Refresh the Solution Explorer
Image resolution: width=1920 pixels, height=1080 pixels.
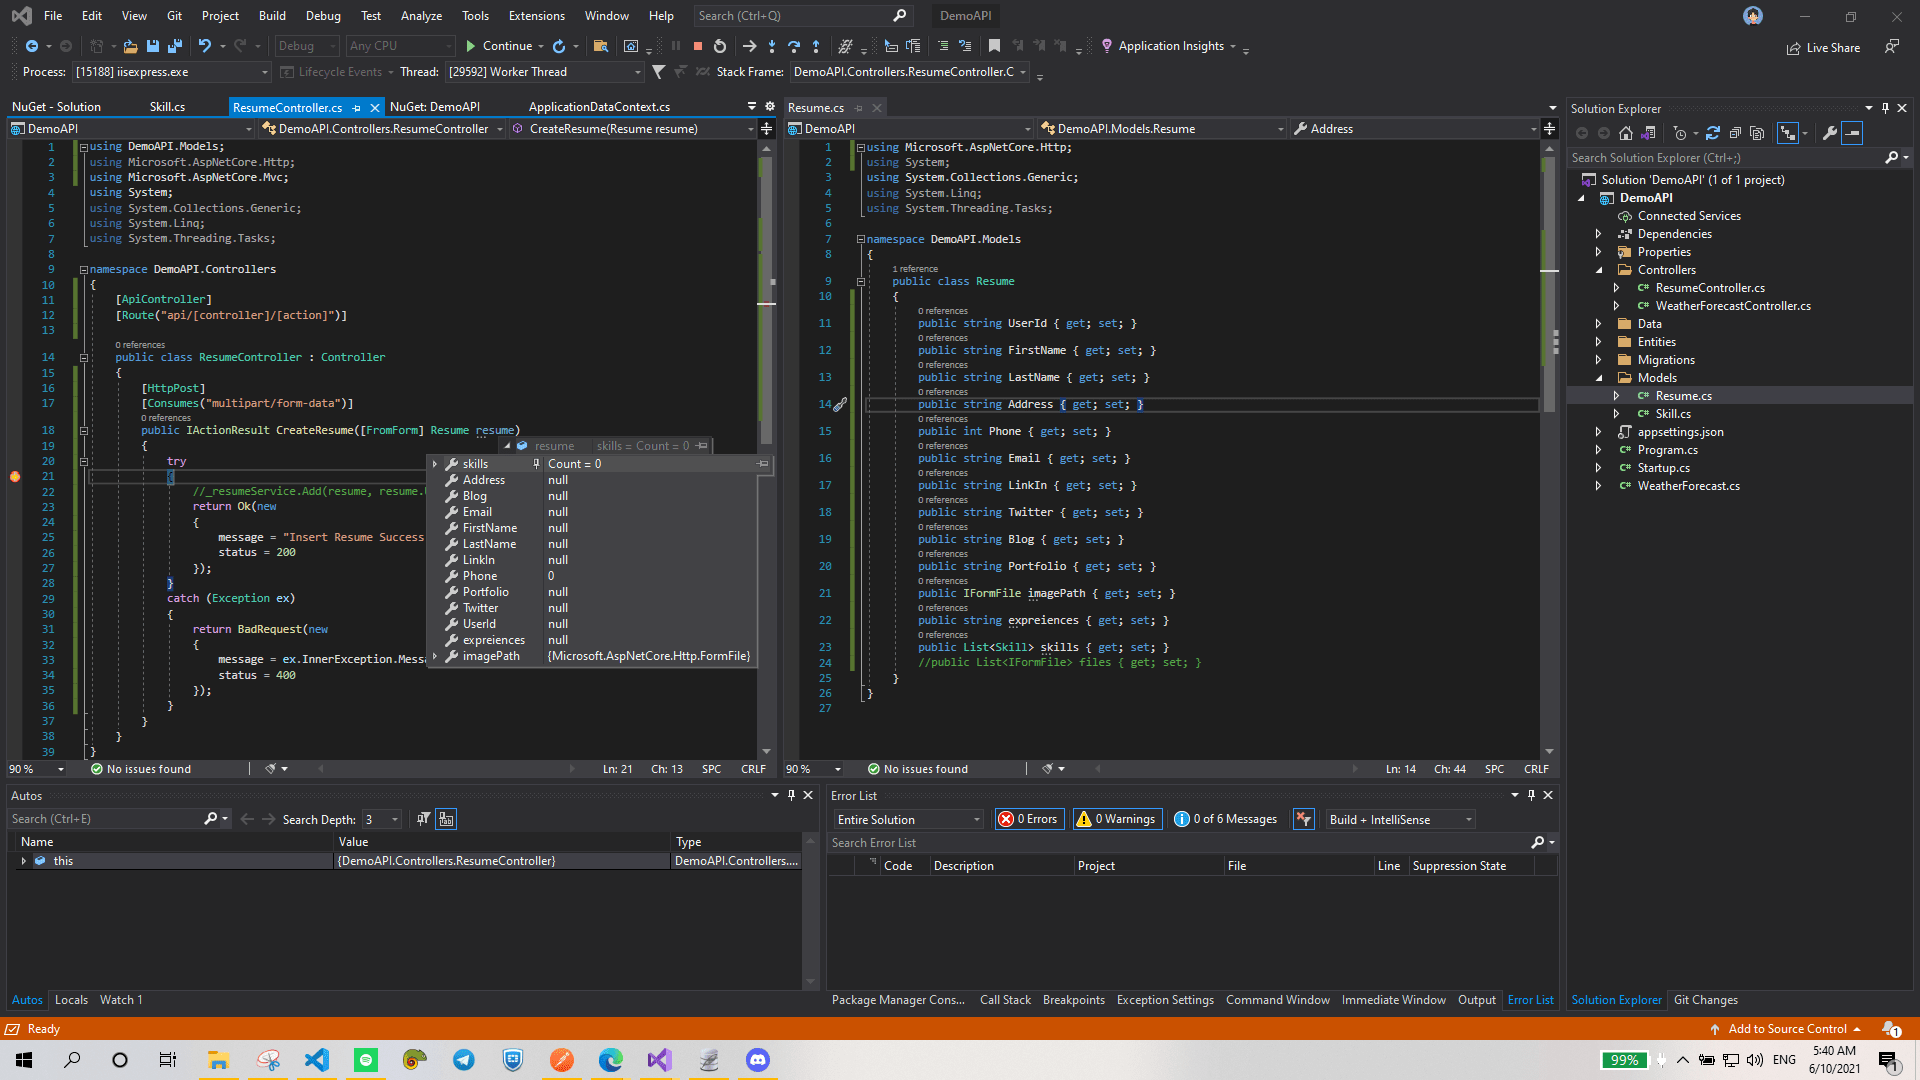tap(1714, 133)
